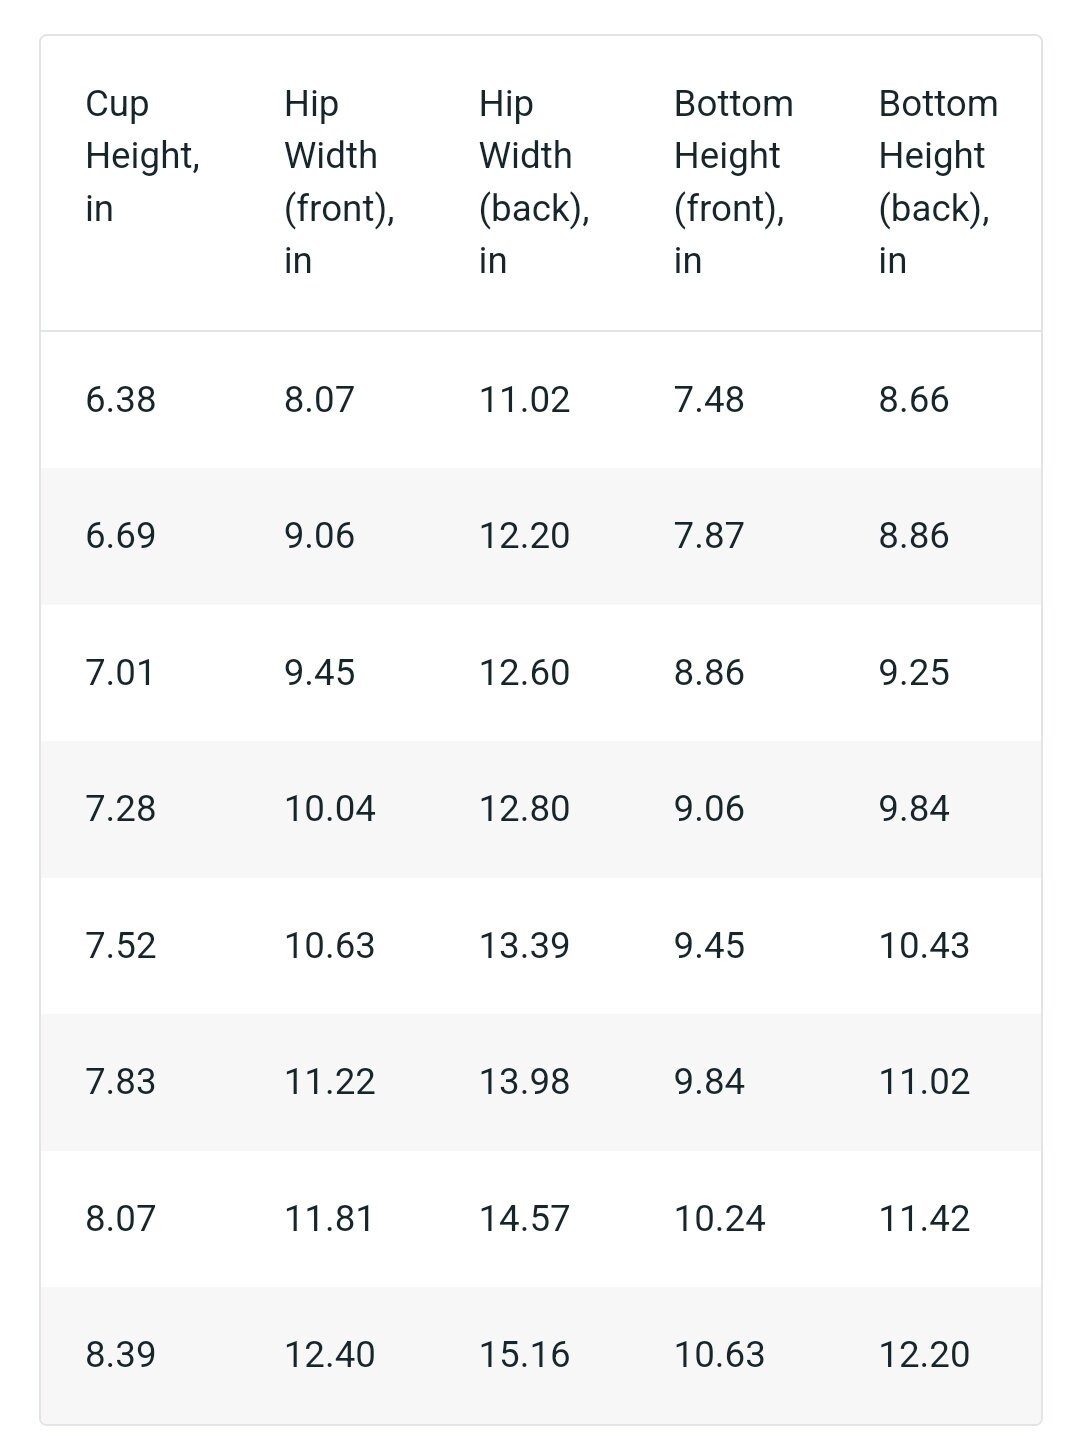Select bottom height back value 10.43
The width and height of the screenshot is (1080, 1433).
924,946
